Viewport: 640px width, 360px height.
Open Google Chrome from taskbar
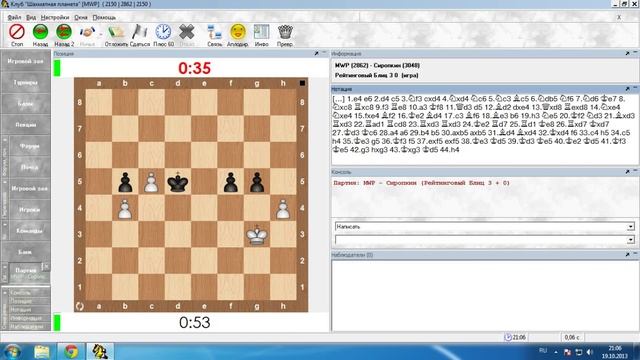71,351
